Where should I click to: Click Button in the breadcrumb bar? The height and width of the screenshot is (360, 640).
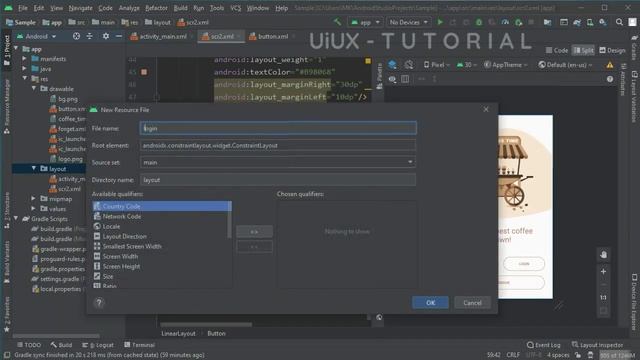tap(216, 333)
